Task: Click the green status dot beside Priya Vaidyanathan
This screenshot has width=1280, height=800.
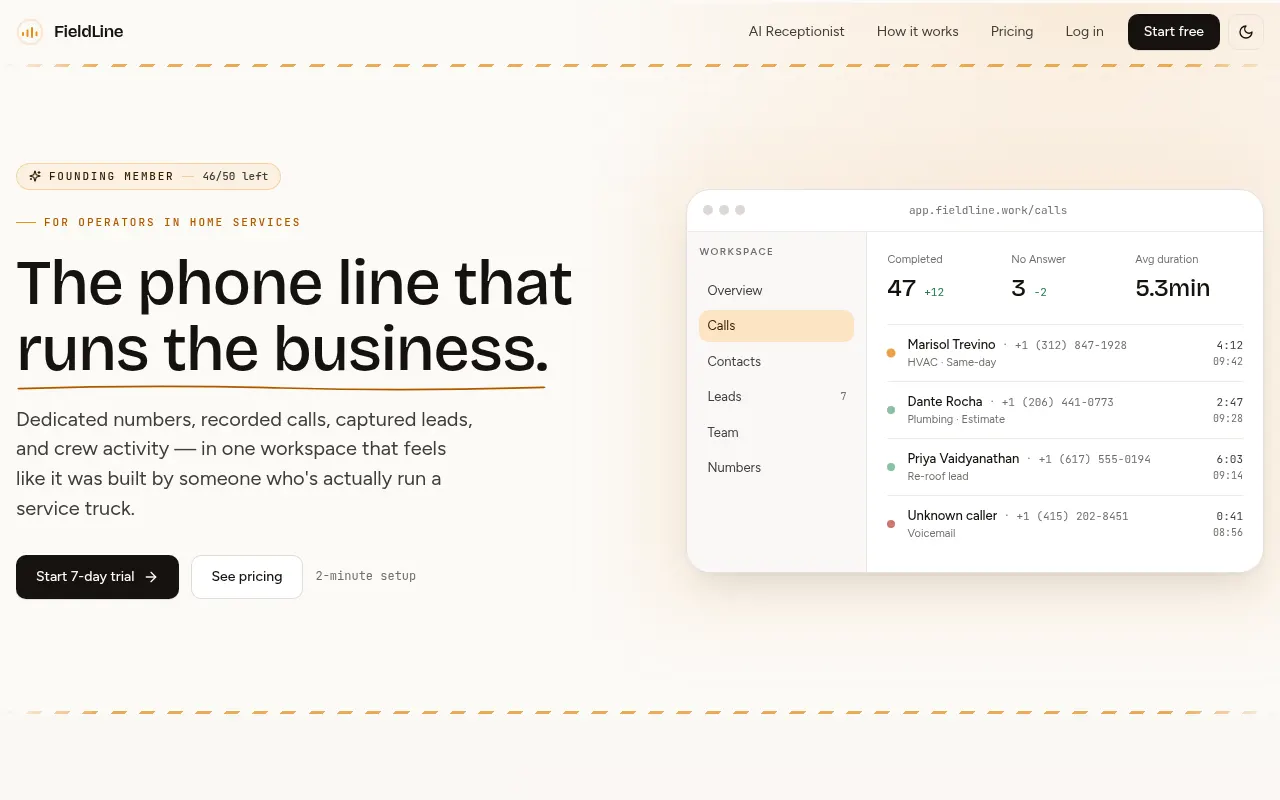Action: tap(891, 467)
